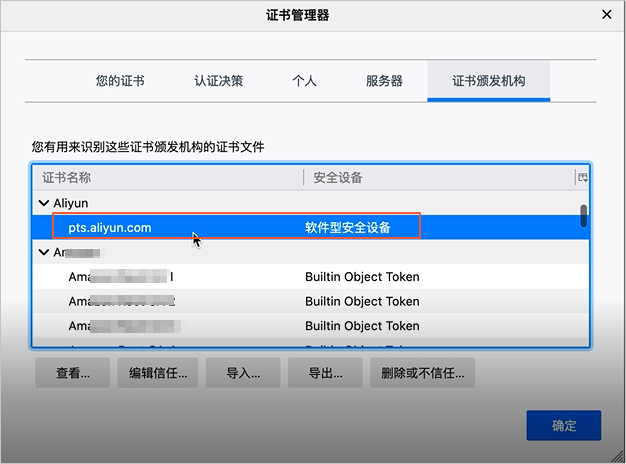Open the 认证决策 tab

[218, 81]
